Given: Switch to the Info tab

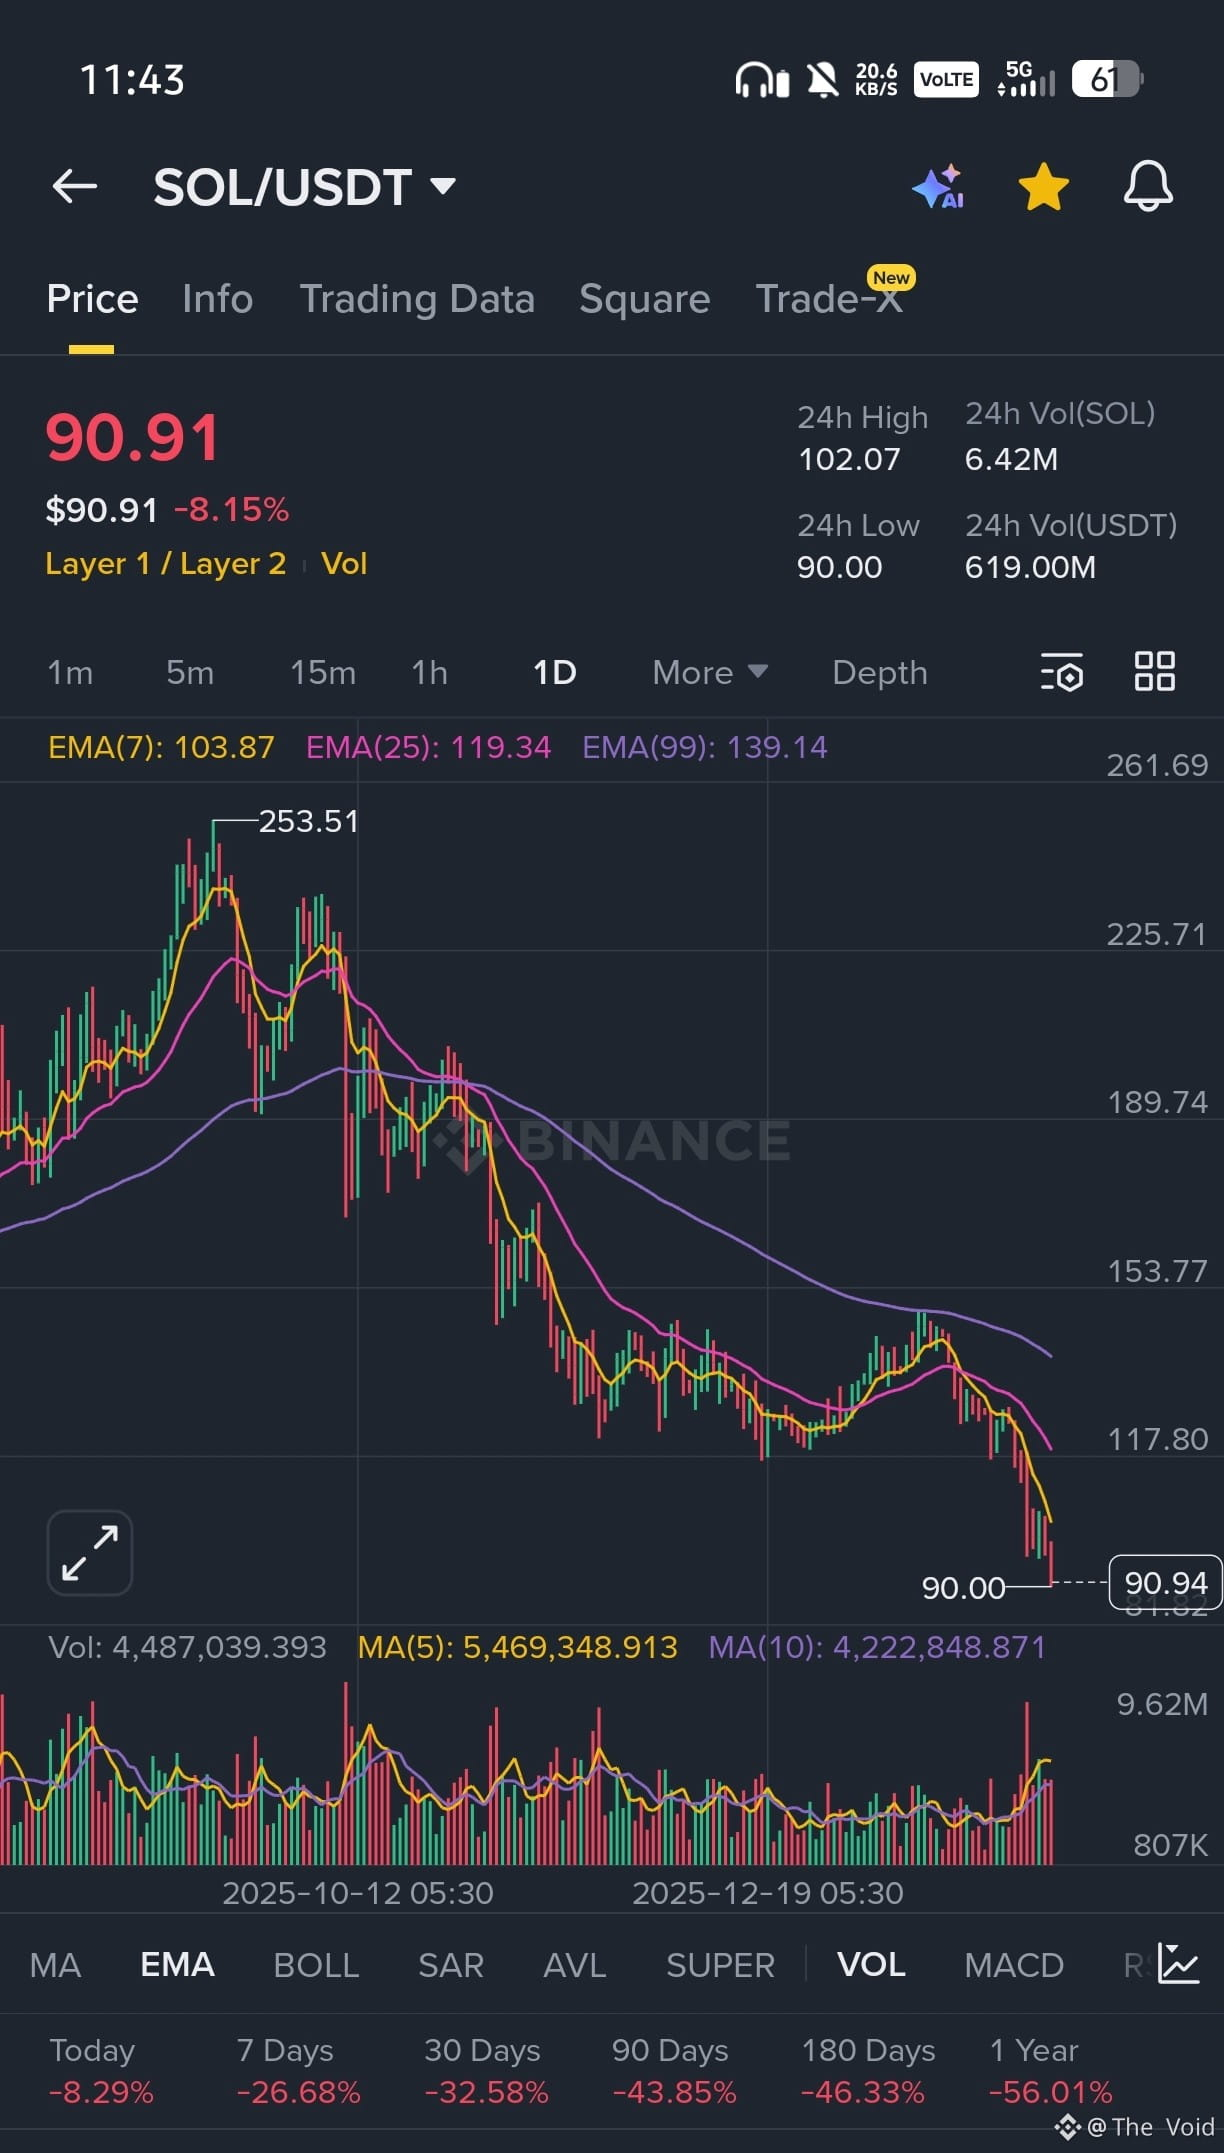Looking at the screenshot, I should click(217, 299).
